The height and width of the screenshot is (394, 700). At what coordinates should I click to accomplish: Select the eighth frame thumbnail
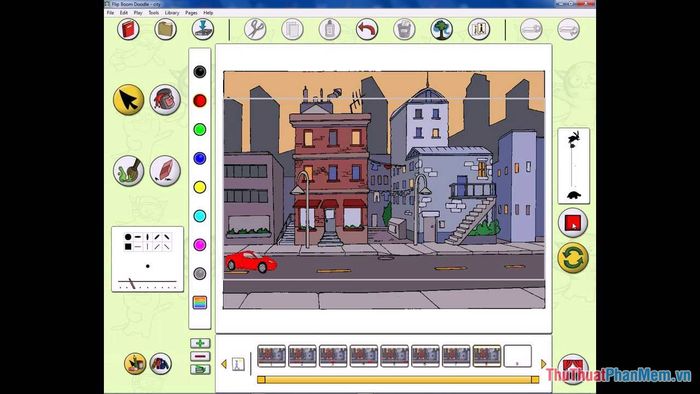pyautogui.click(x=487, y=356)
